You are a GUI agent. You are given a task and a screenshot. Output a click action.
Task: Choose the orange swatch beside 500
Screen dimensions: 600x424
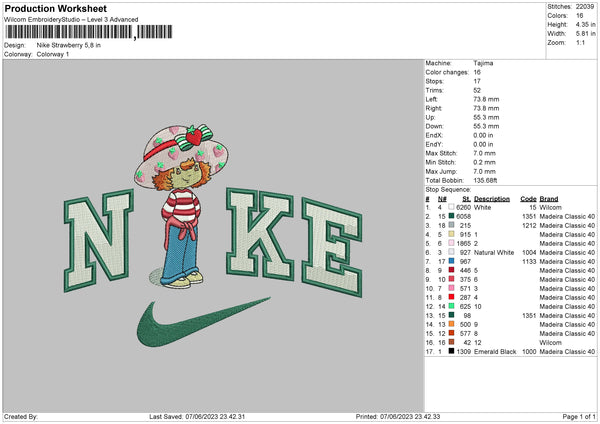pyautogui.click(x=451, y=324)
